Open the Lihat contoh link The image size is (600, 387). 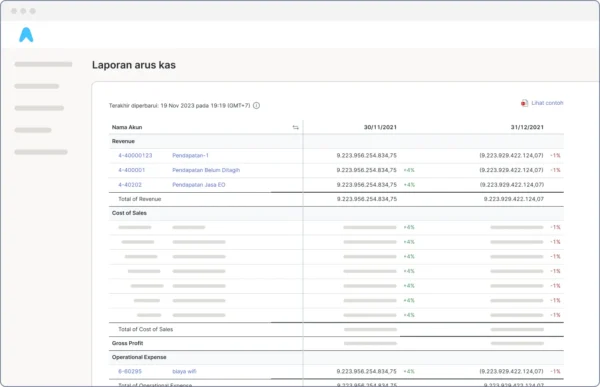click(x=547, y=103)
